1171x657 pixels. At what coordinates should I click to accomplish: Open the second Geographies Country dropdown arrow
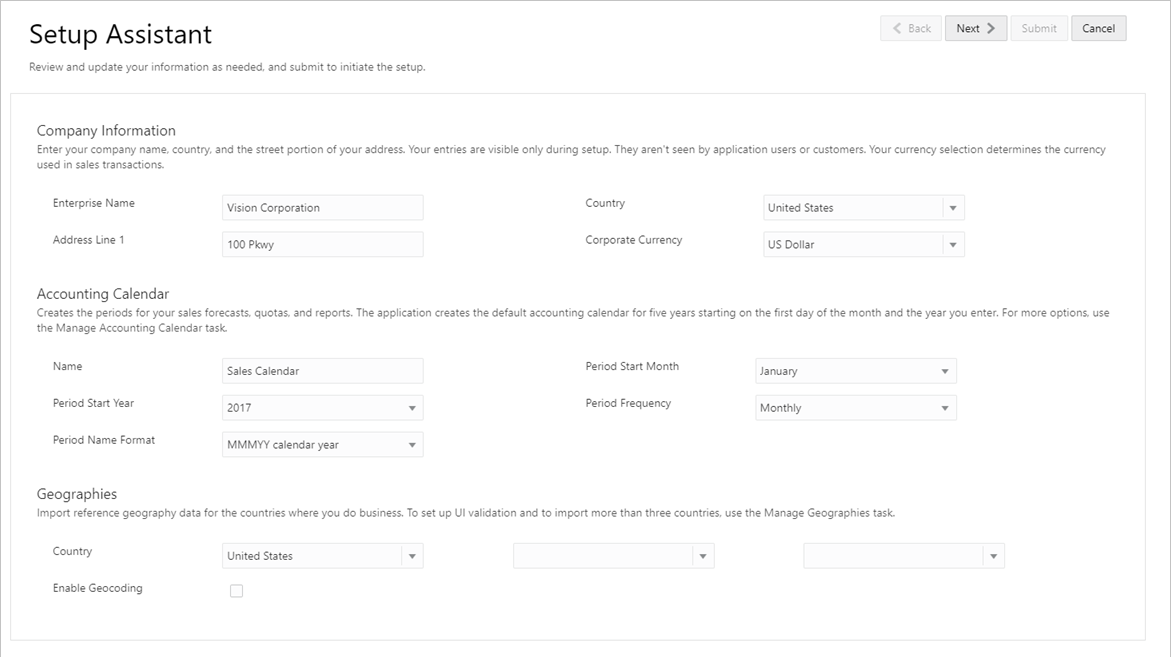point(703,556)
